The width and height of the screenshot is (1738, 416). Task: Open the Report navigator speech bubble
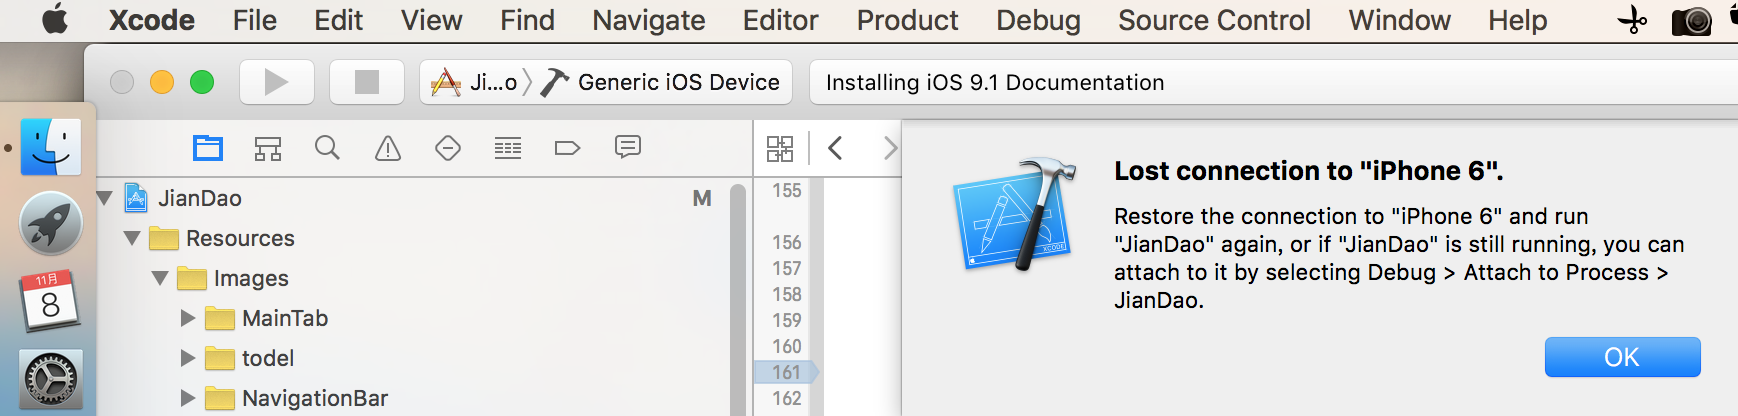628,148
